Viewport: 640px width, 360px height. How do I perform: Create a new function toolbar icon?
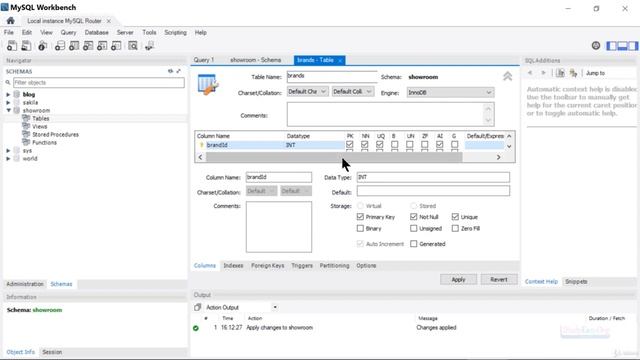click(x=116, y=46)
